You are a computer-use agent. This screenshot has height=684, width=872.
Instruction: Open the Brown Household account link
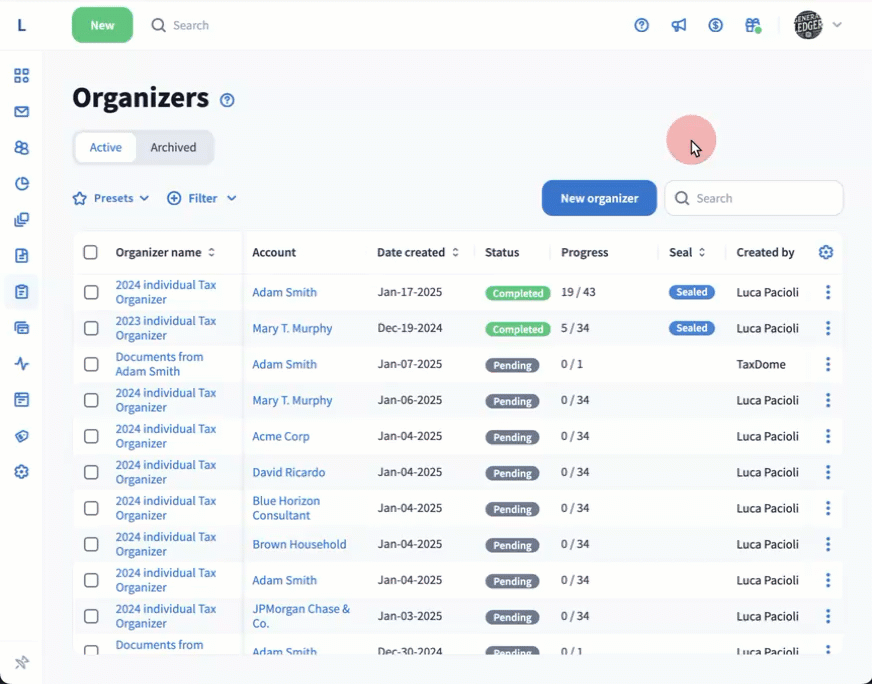299,544
